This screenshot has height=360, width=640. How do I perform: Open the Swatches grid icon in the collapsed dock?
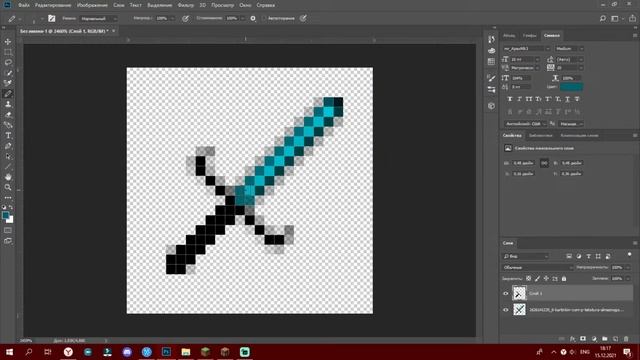coord(491,62)
